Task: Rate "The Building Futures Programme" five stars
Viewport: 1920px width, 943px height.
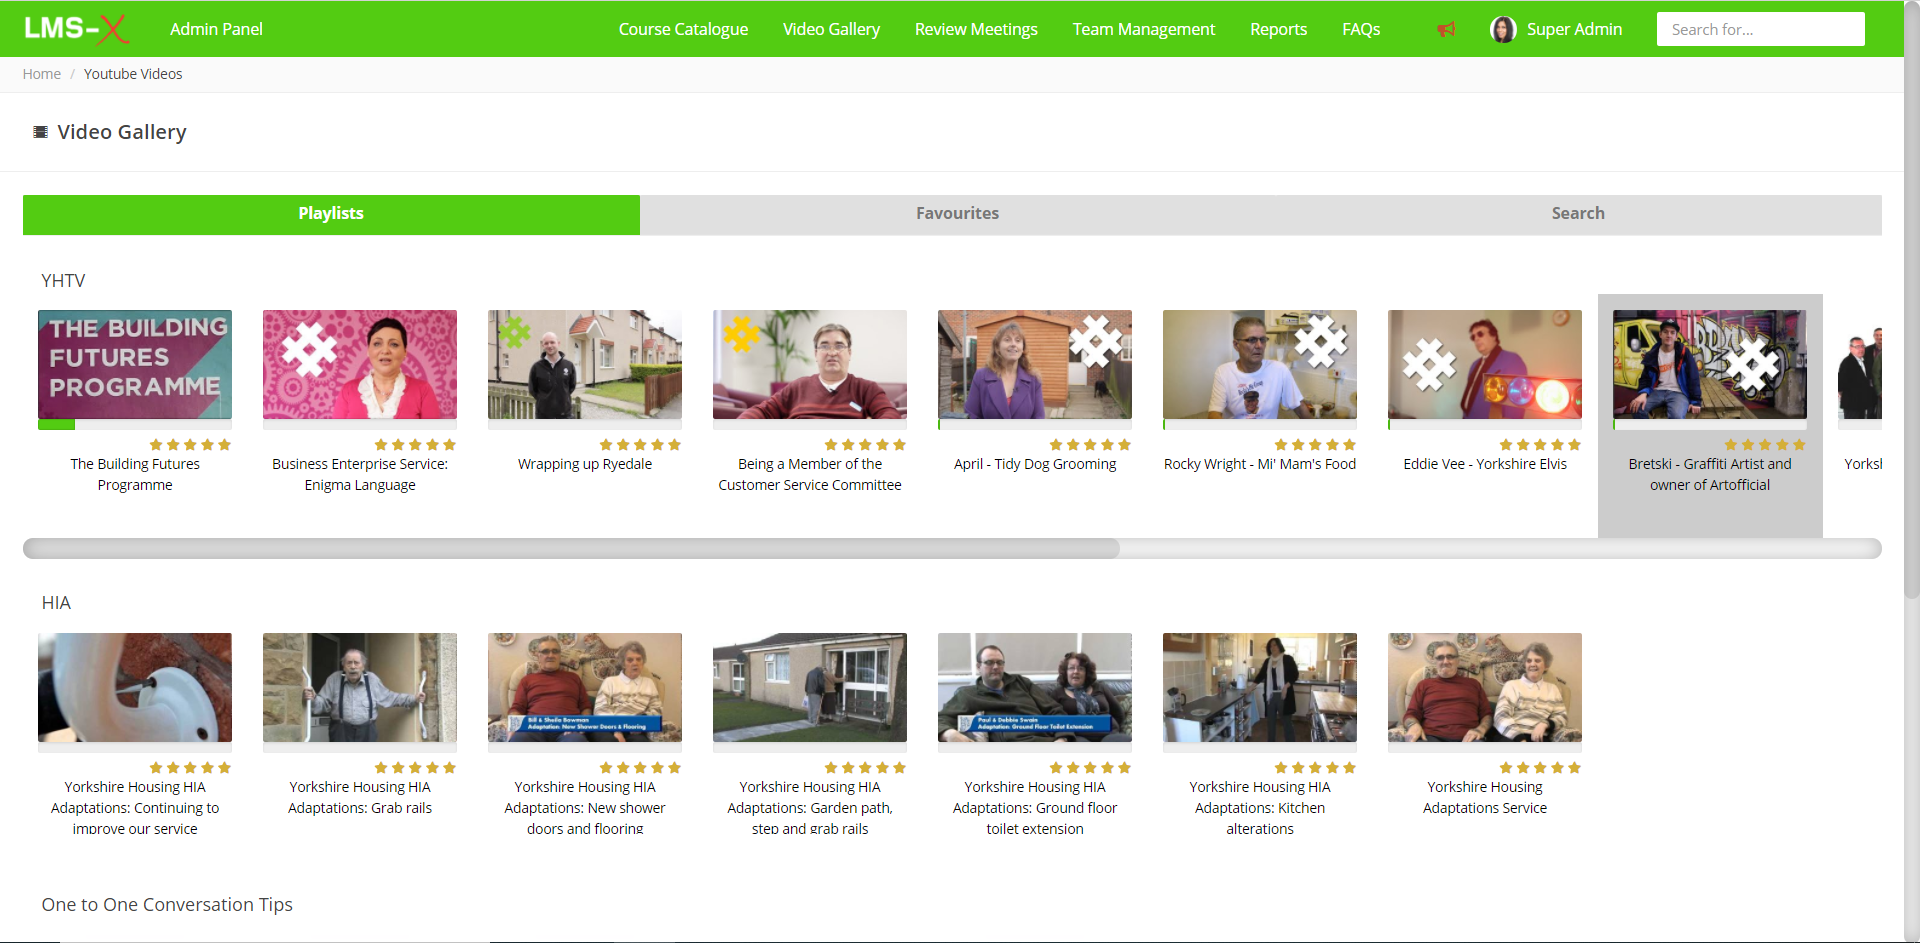Action: coord(226,445)
